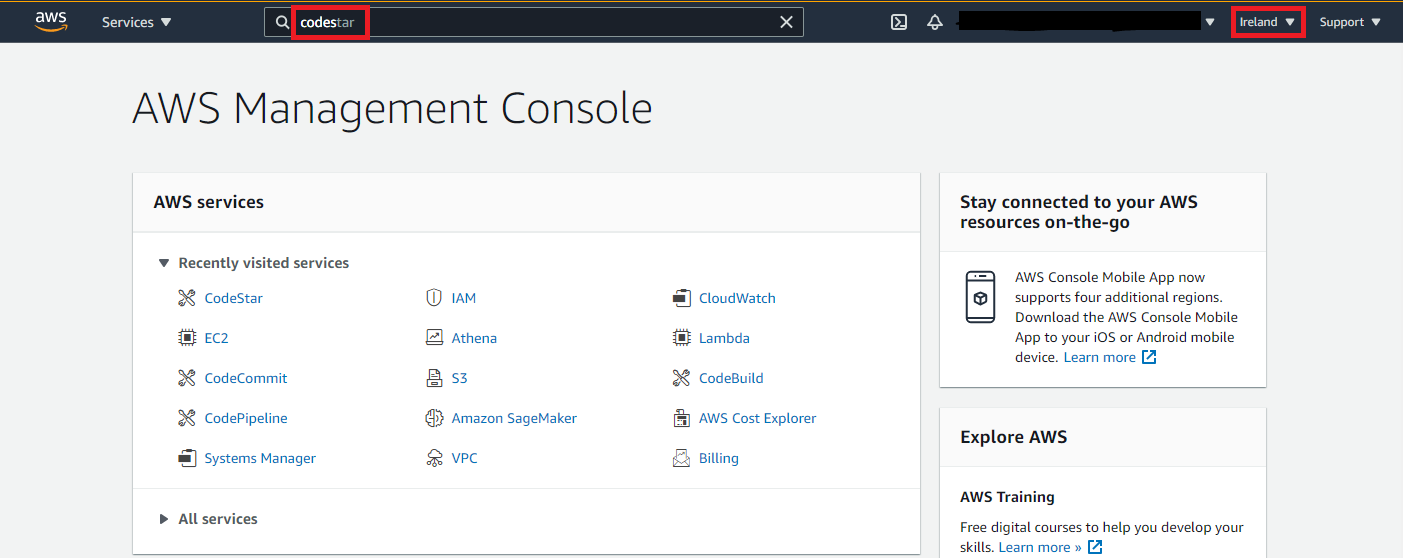
Task: Click the Athena chart icon
Action: (434, 338)
